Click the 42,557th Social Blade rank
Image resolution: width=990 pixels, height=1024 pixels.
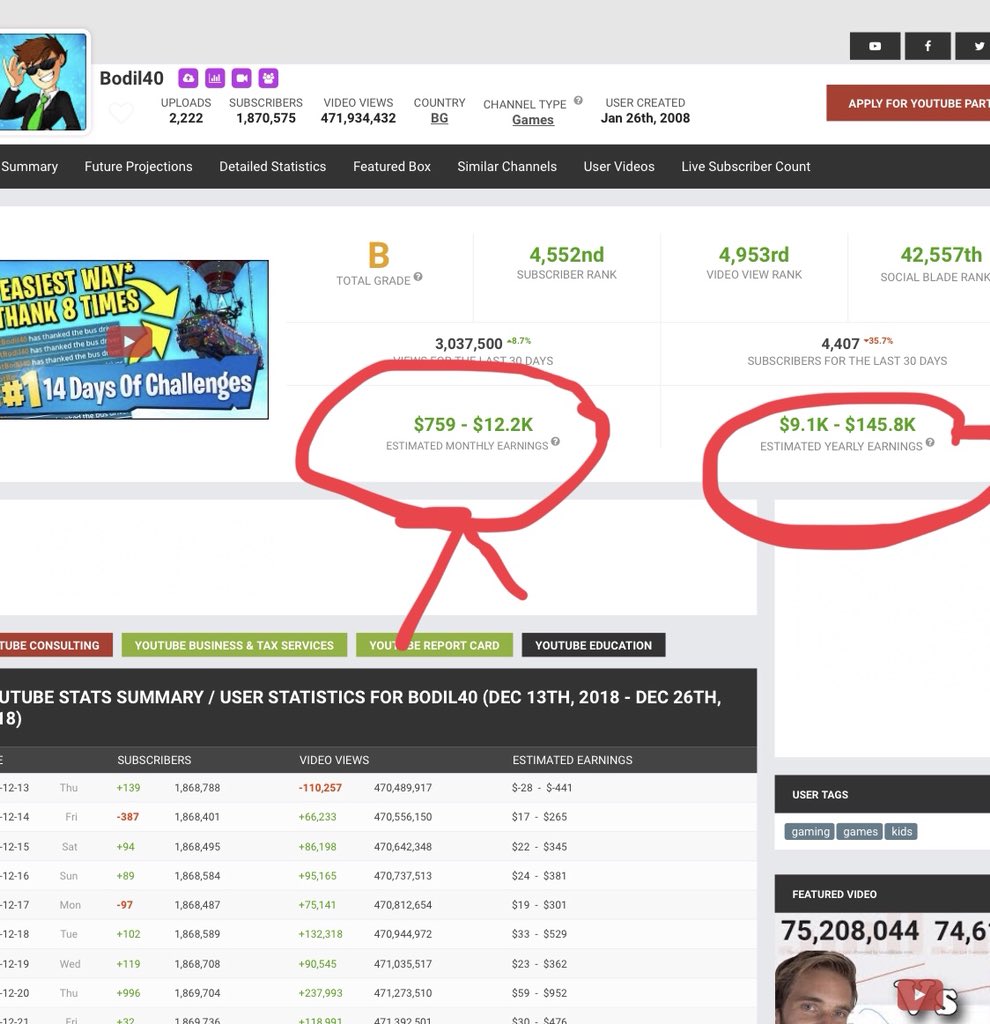click(x=941, y=255)
